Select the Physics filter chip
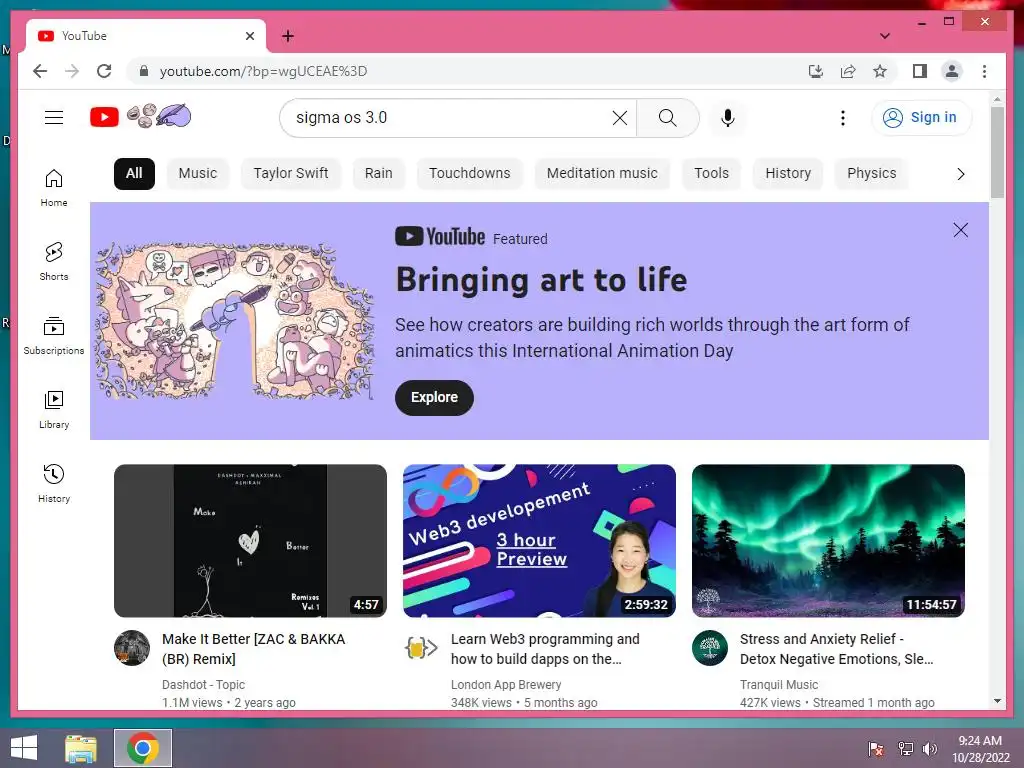This screenshot has height=768, width=1024. 871,174
